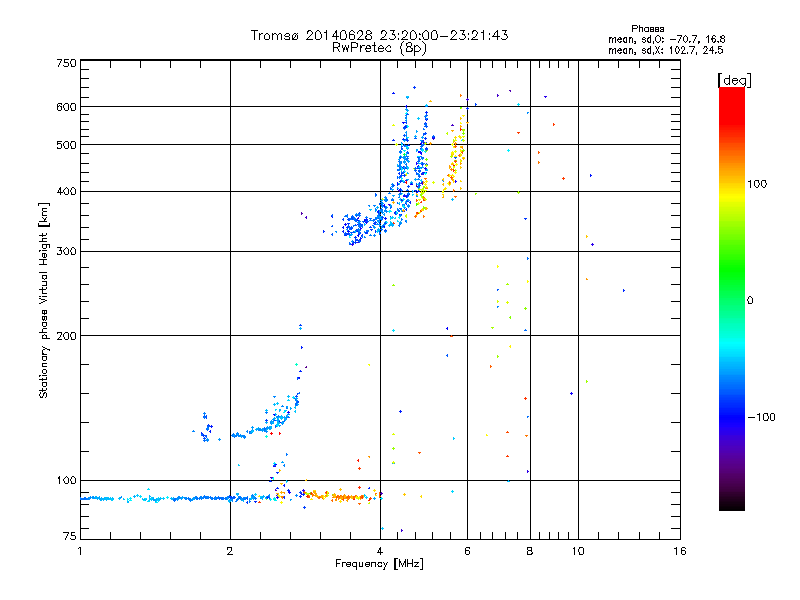
Task: Click the y-axis tick label '200'
Action: (66, 336)
